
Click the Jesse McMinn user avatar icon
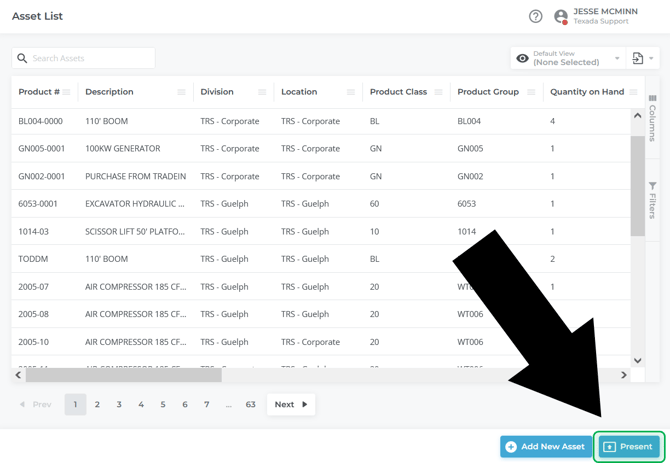561,16
